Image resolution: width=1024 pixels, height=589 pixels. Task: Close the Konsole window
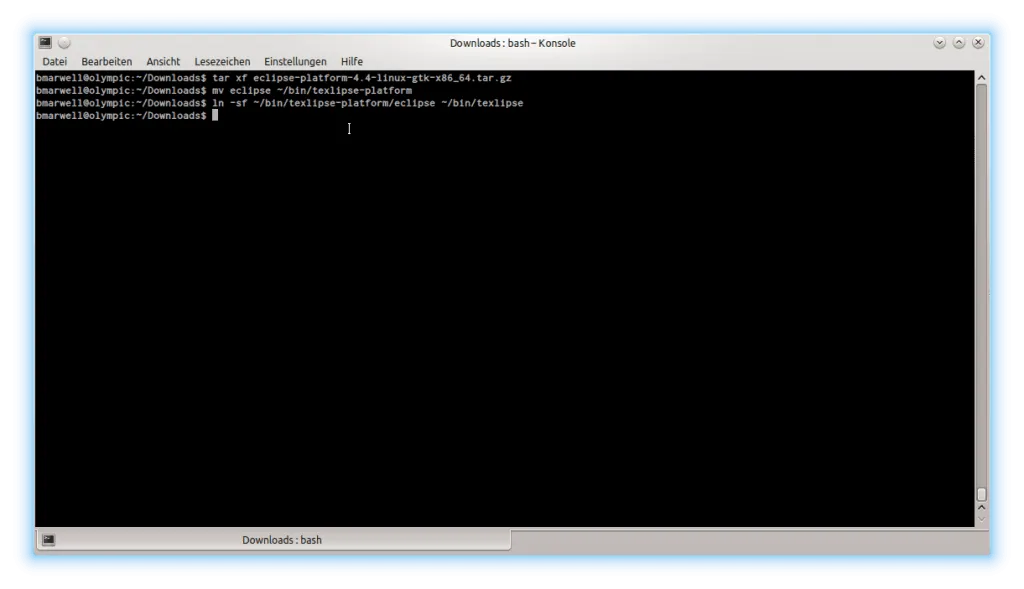(x=978, y=43)
